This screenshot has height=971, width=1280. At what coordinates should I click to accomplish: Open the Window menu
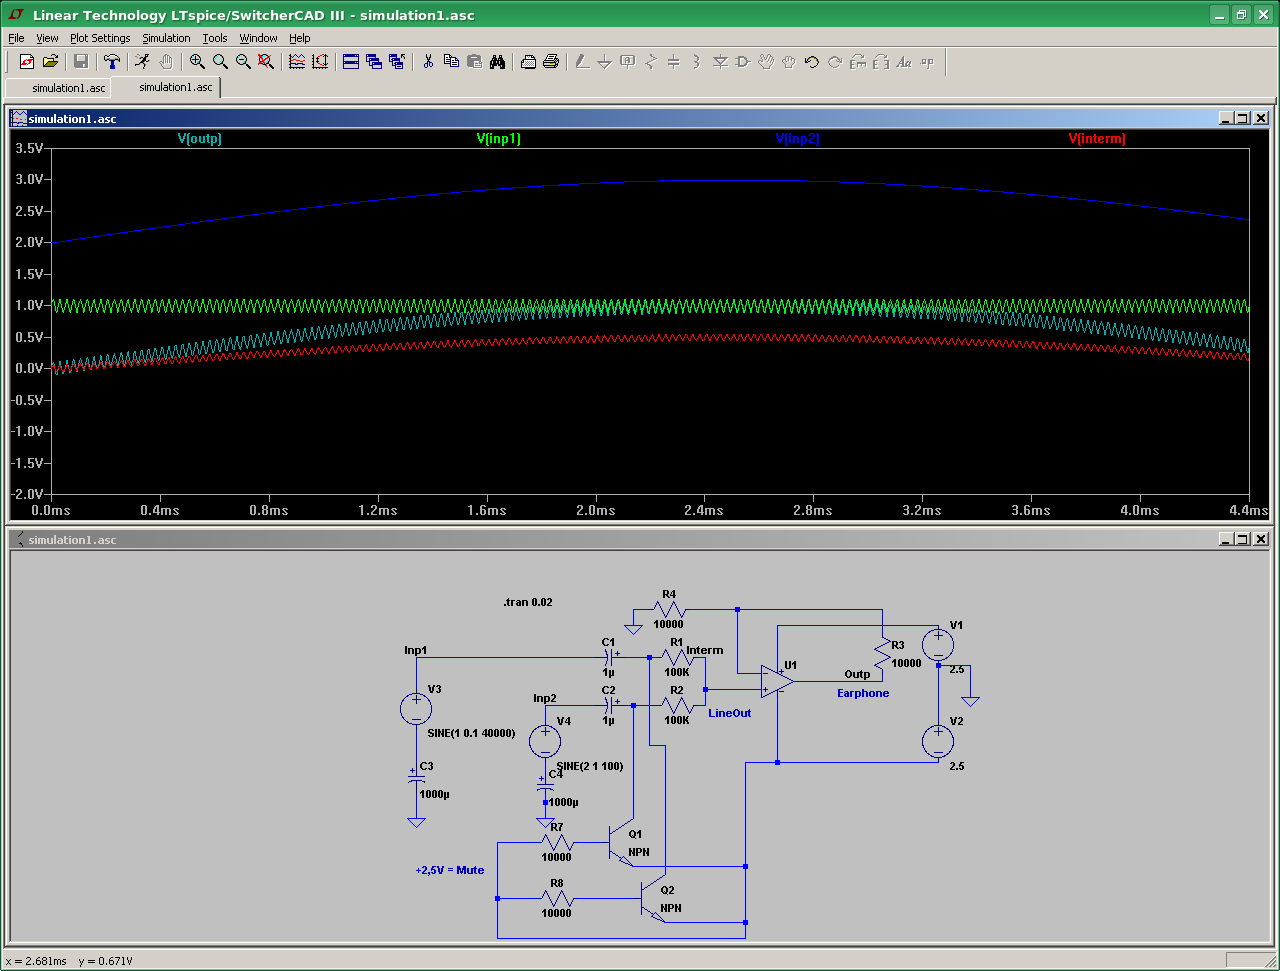tap(258, 38)
